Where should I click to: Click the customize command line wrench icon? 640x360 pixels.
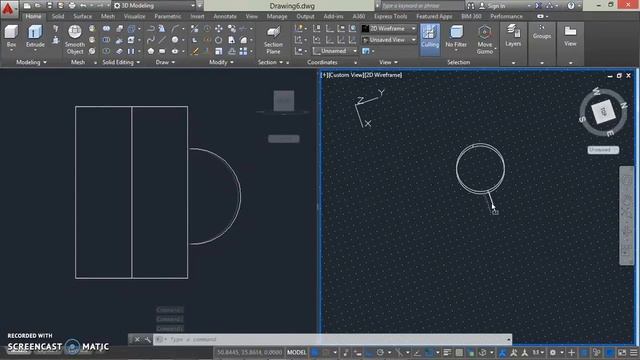coord(147,340)
